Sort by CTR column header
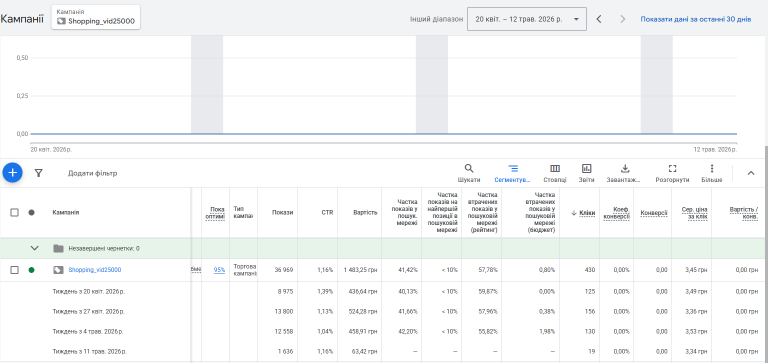 coord(327,213)
